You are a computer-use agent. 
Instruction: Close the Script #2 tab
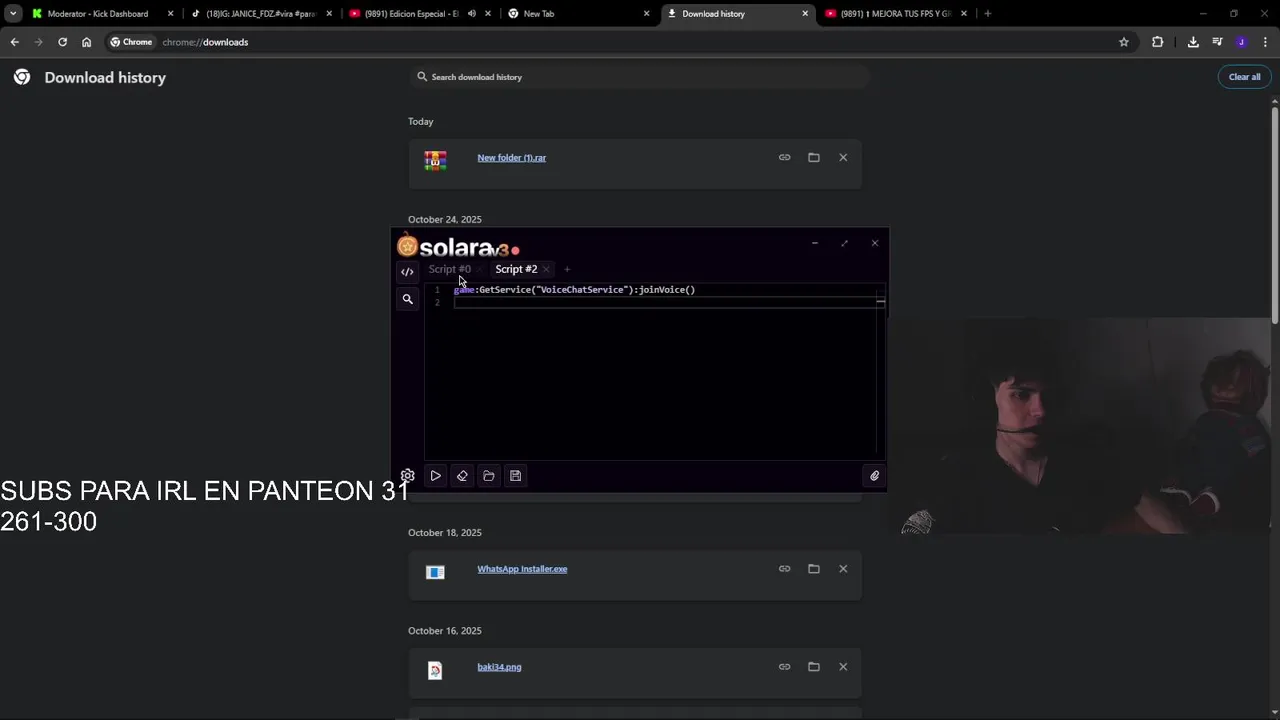(x=546, y=269)
